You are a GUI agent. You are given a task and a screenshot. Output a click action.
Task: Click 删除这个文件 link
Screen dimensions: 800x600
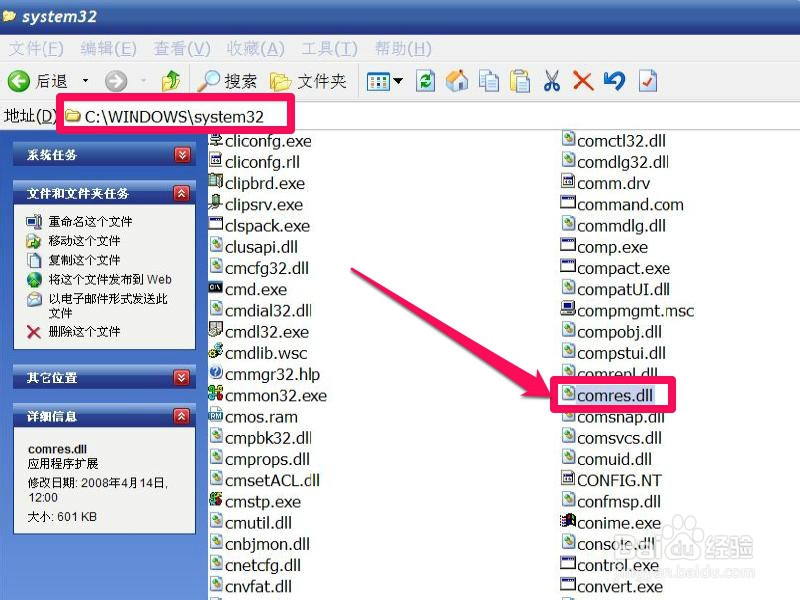pos(84,332)
